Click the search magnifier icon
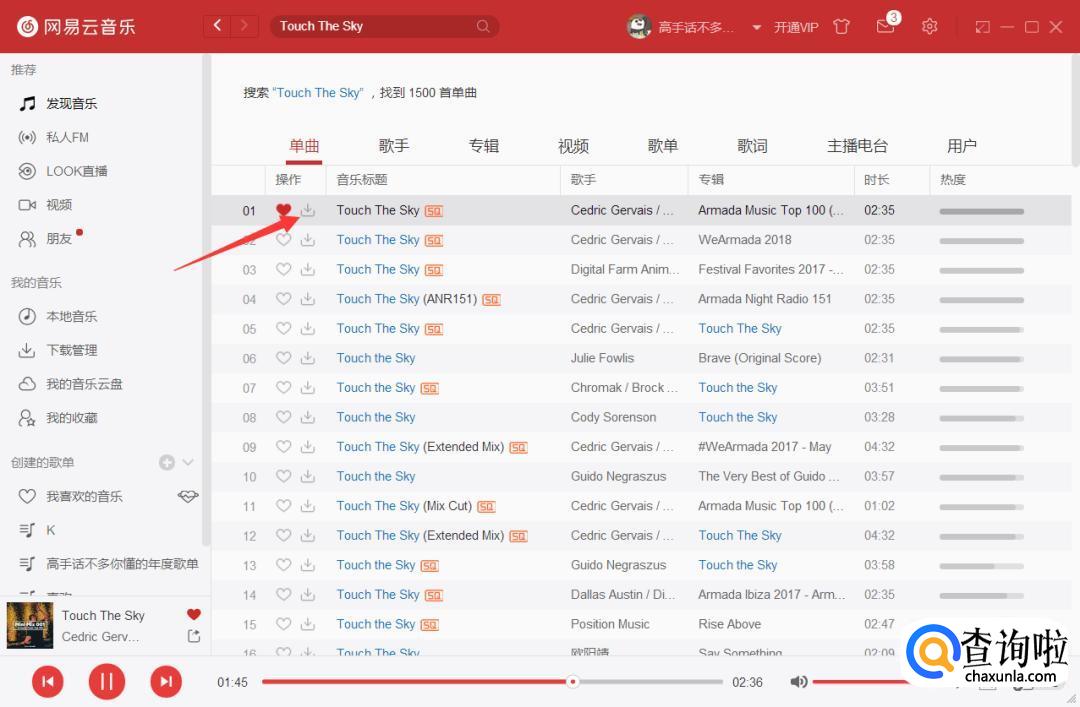This screenshot has height=707, width=1080. [483, 26]
